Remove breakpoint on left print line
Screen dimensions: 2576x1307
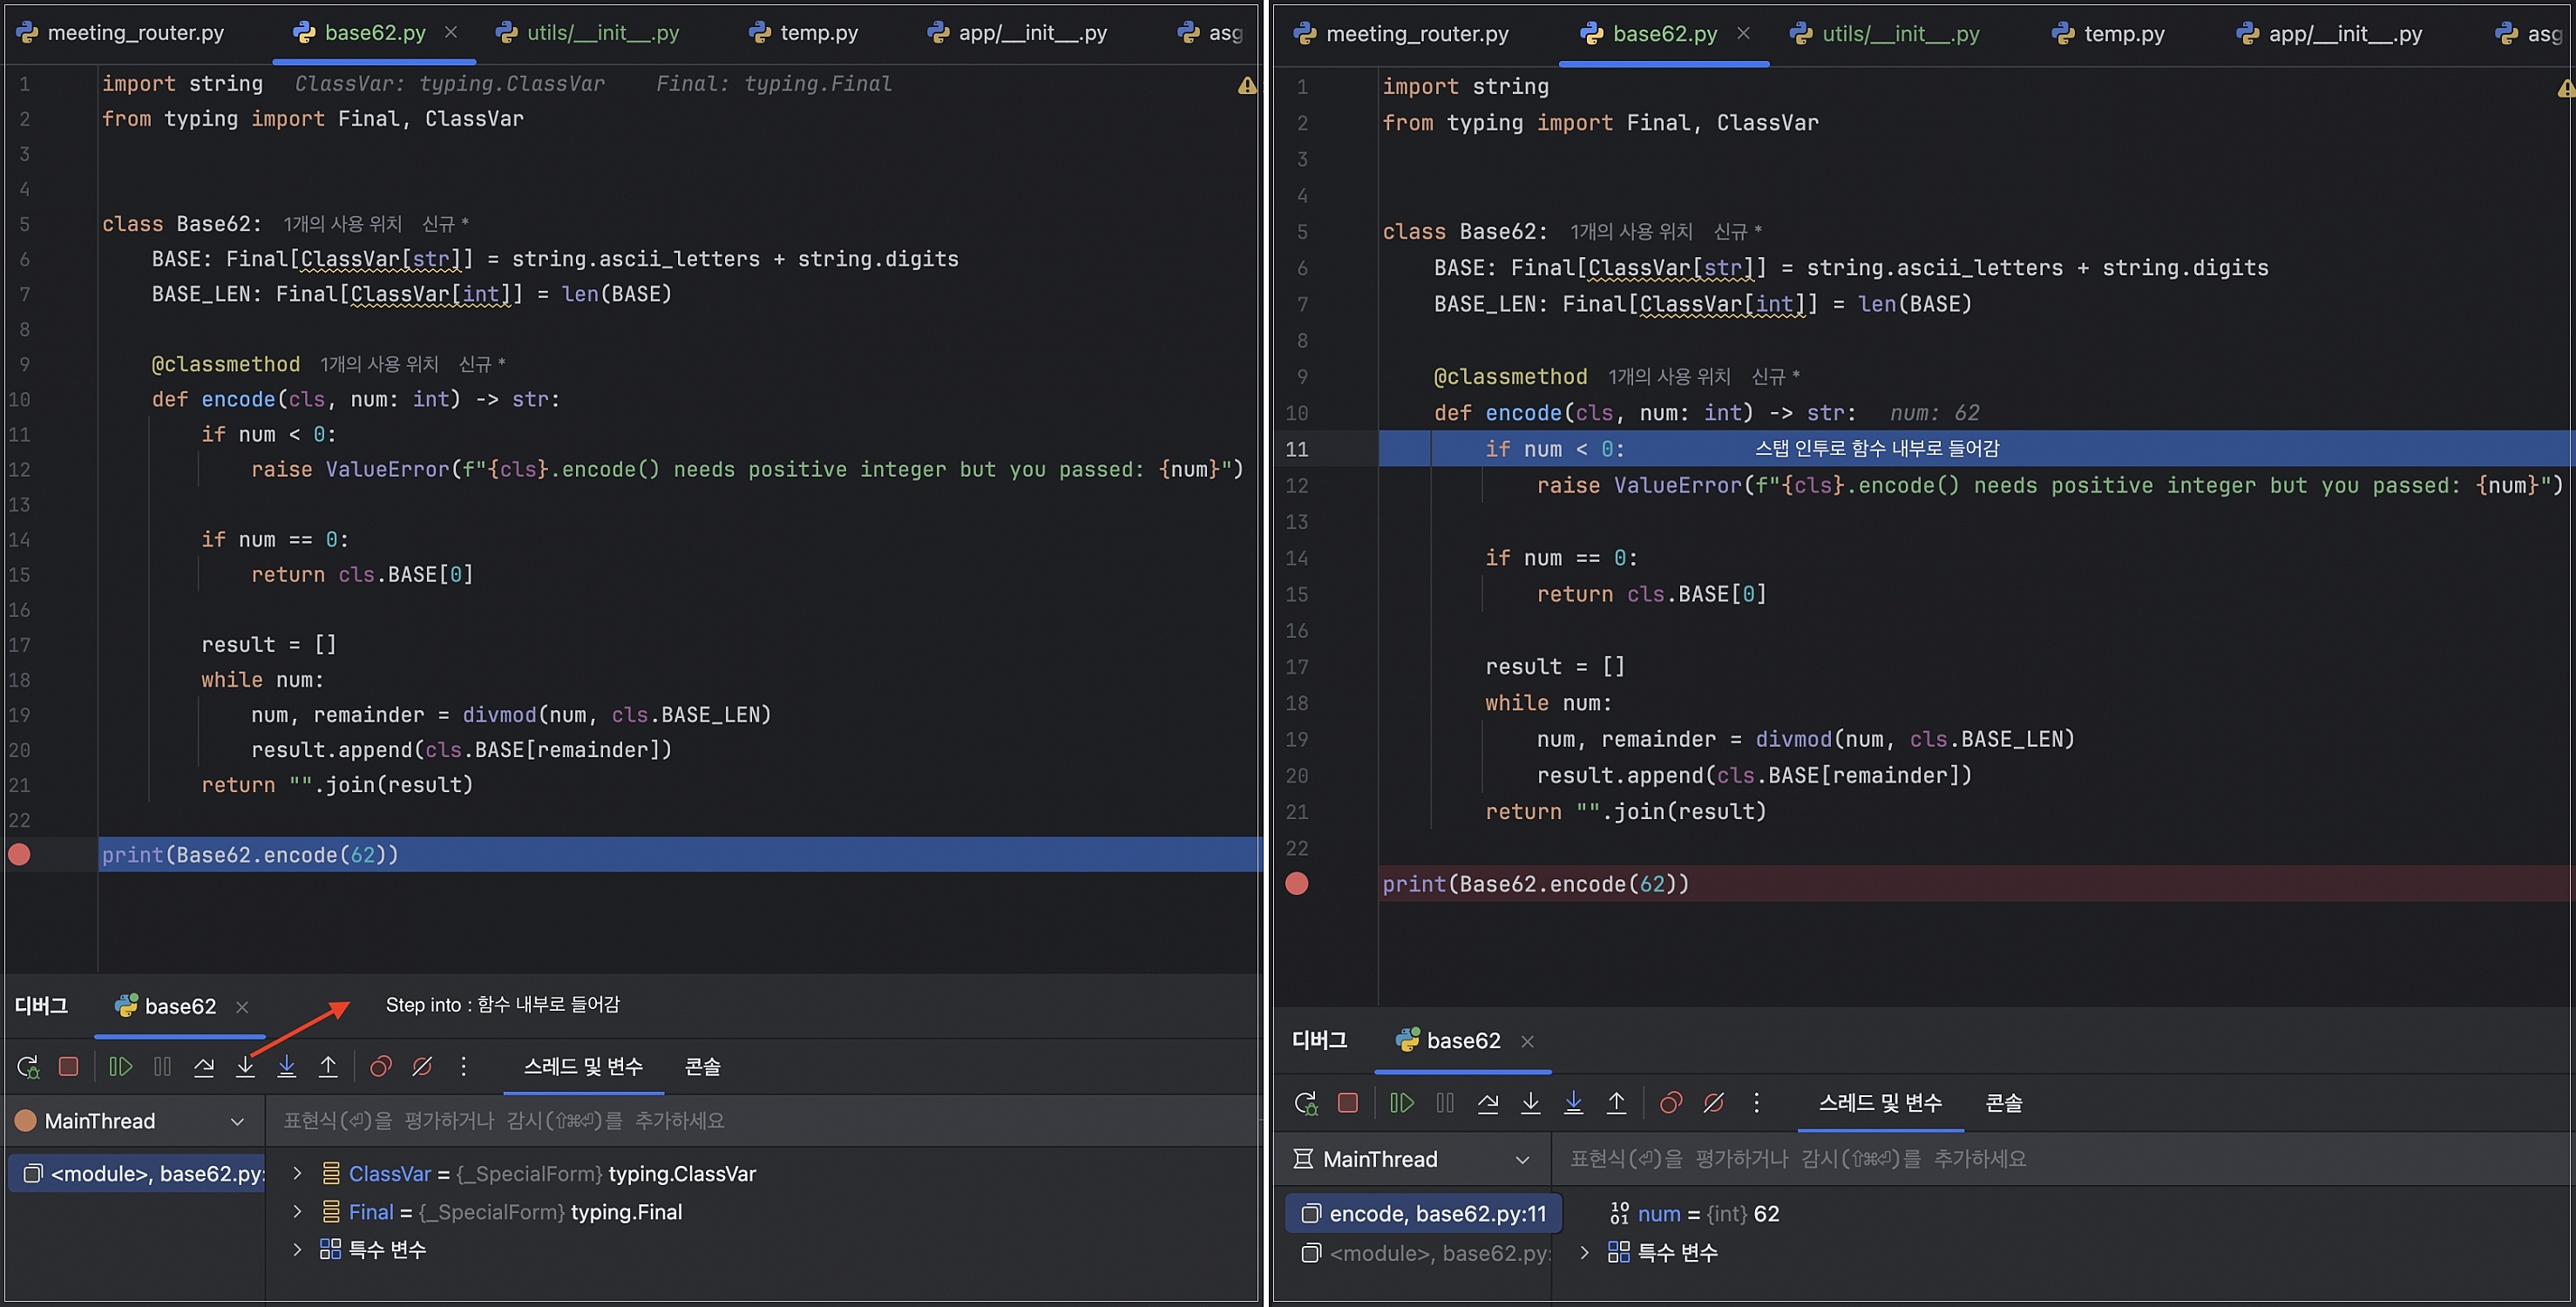pos(19,855)
